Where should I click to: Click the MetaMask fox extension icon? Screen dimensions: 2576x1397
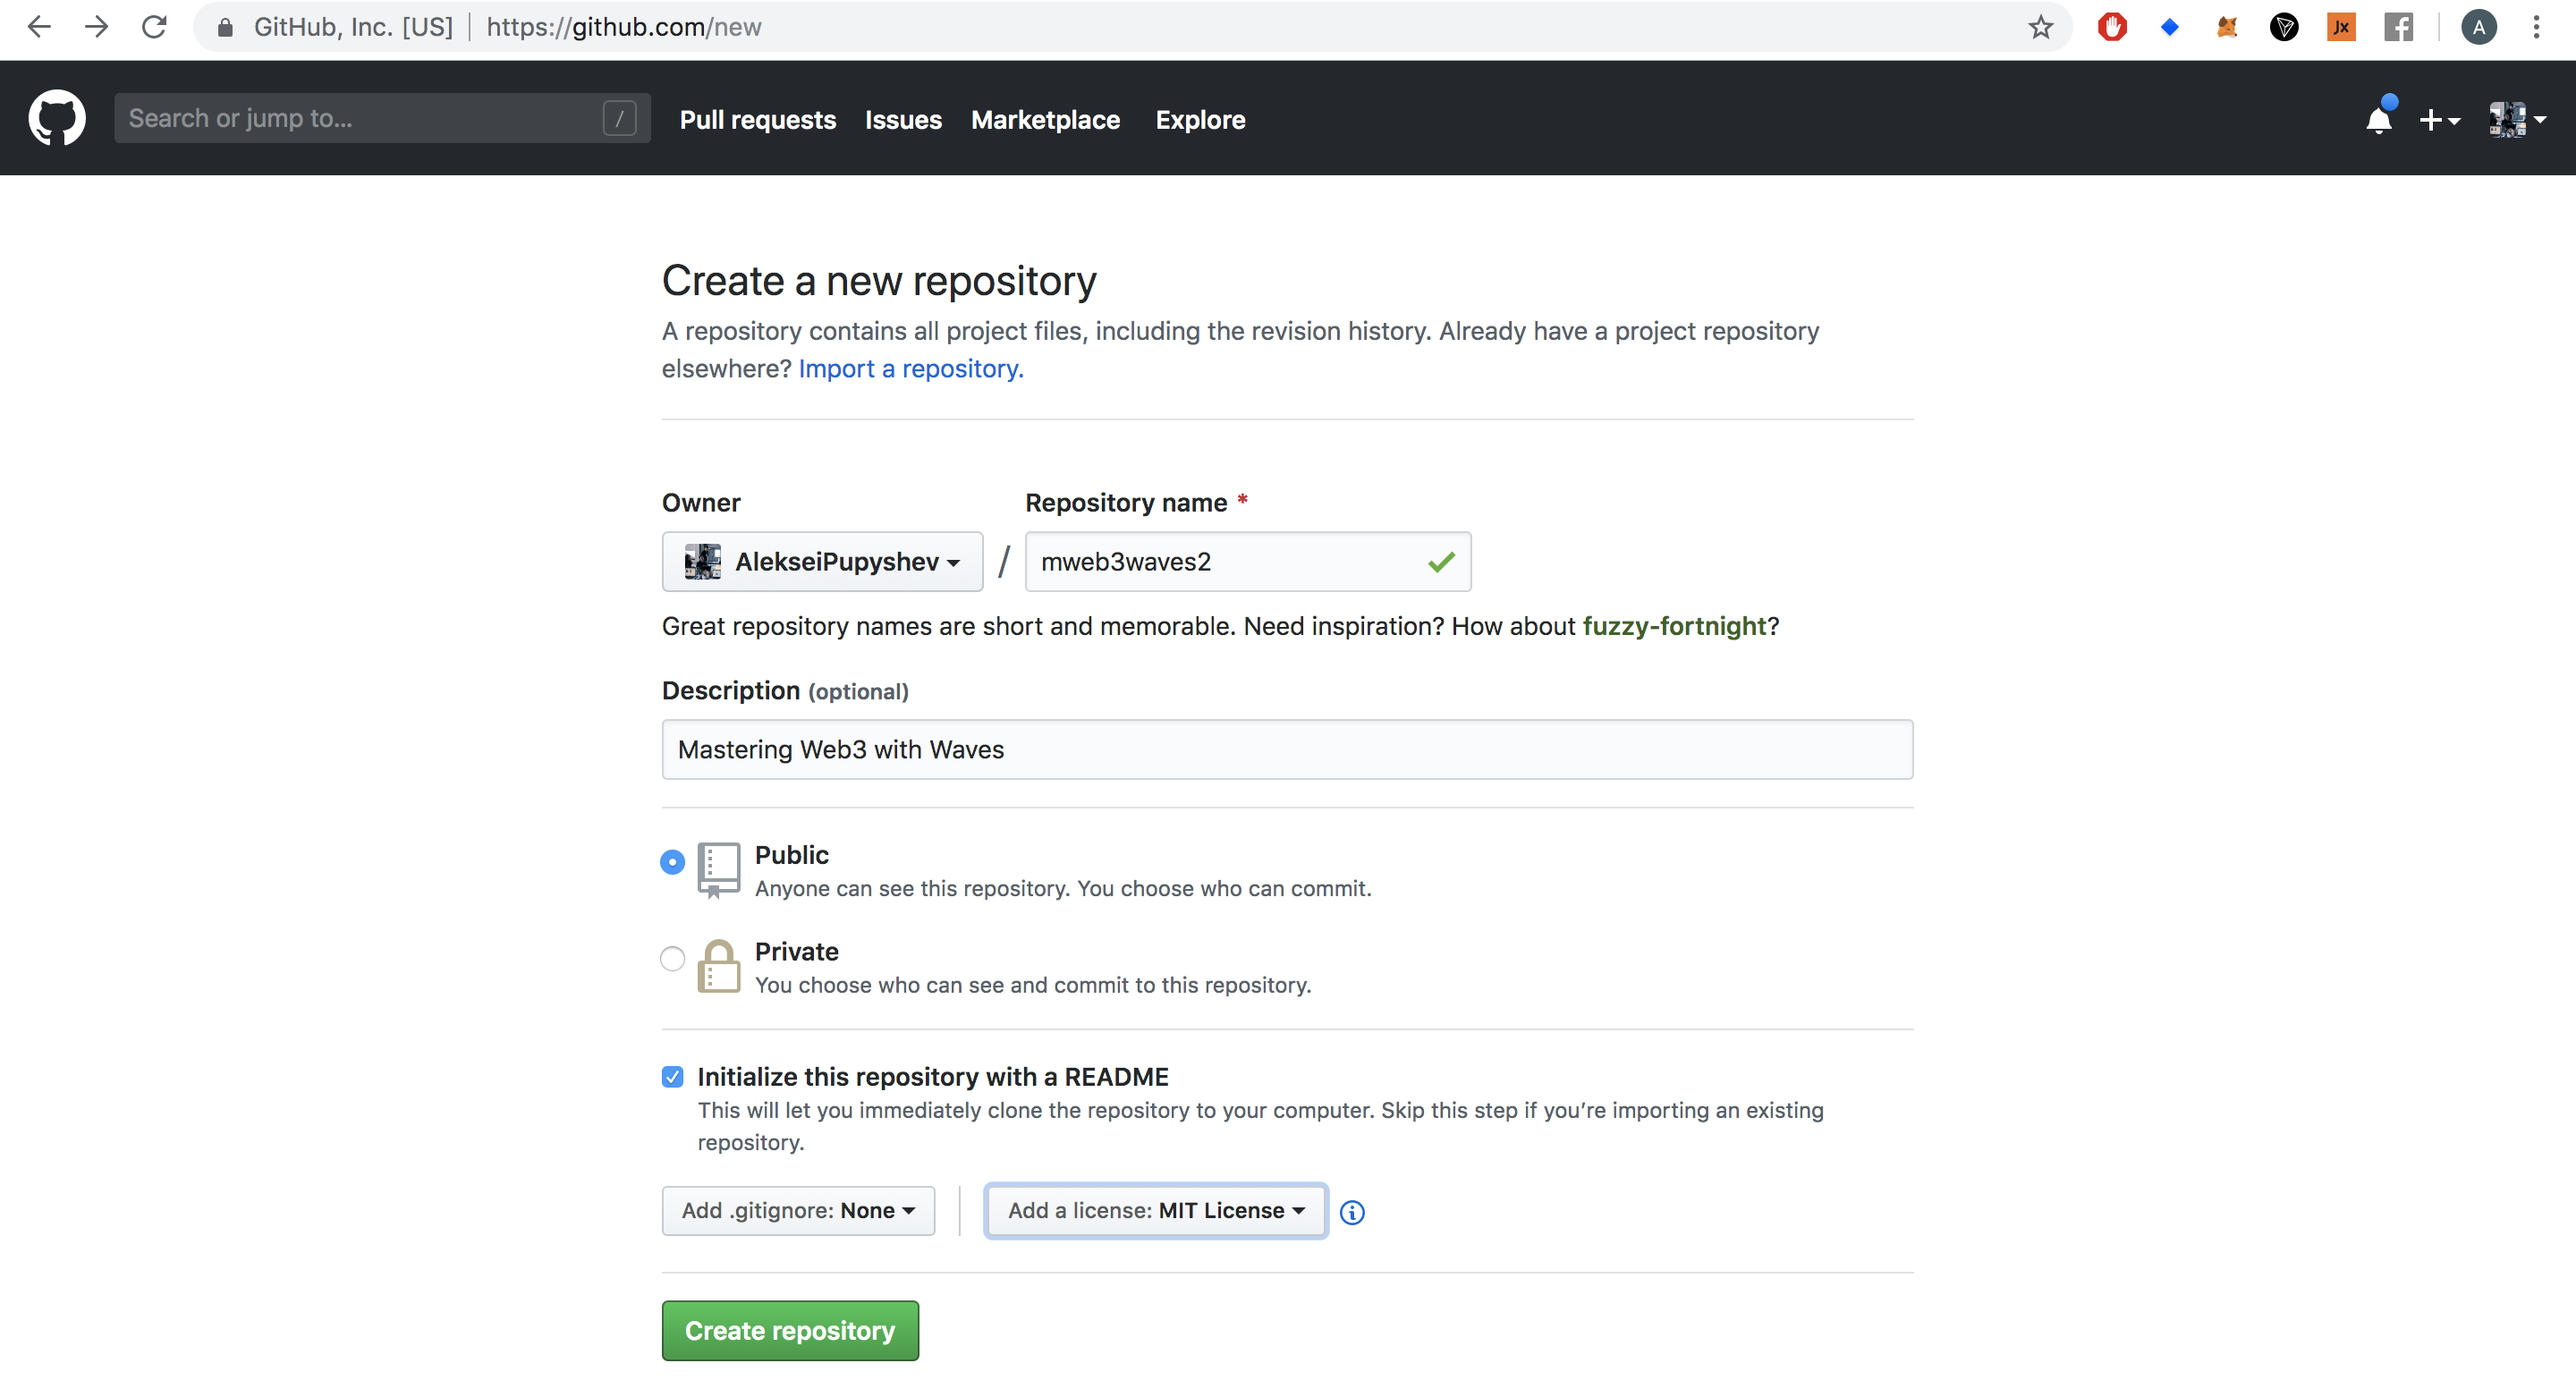2226,27
